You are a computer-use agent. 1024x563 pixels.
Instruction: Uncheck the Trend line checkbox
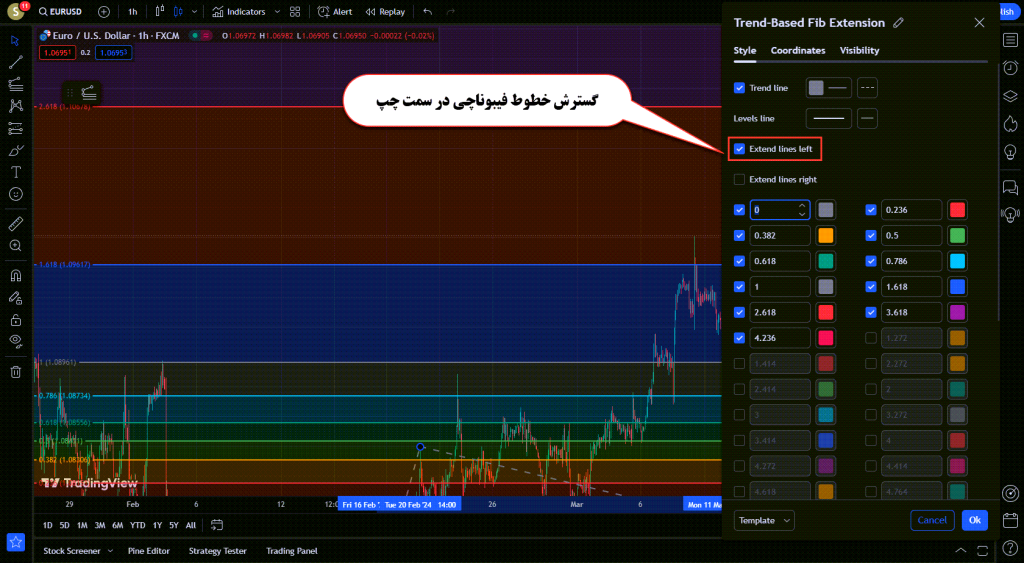[x=739, y=88]
